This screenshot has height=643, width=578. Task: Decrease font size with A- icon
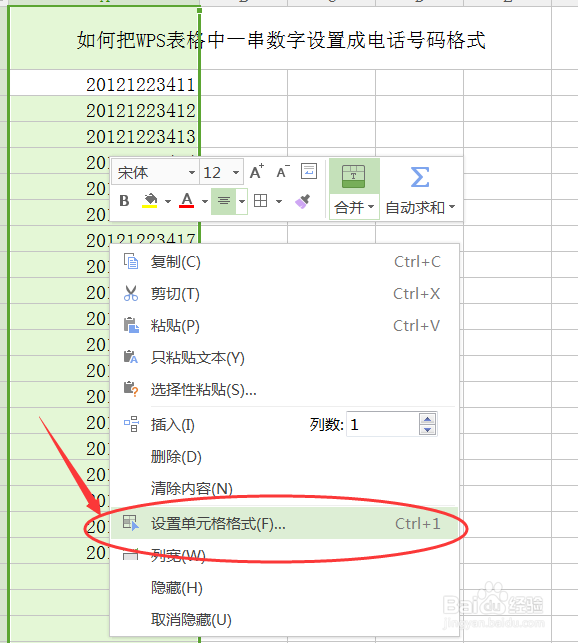coord(283,172)
